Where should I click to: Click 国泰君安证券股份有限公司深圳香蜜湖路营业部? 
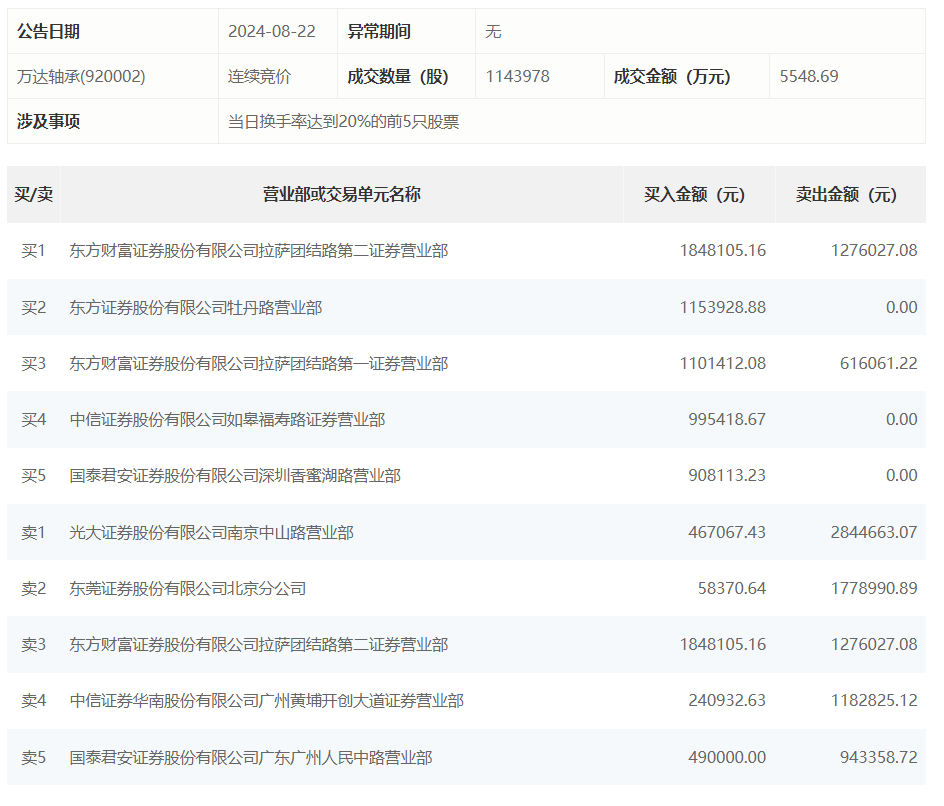[235, 476]
